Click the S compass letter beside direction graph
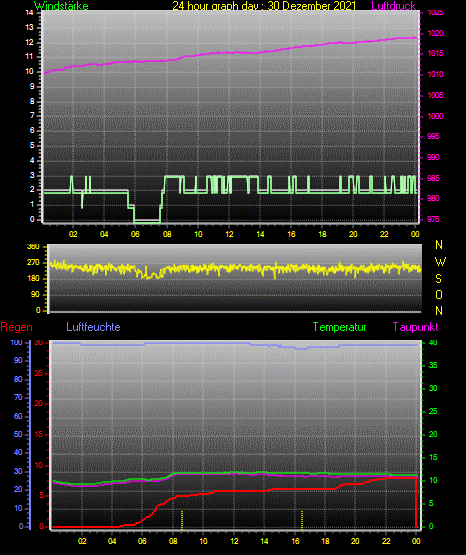 point(438,279)
